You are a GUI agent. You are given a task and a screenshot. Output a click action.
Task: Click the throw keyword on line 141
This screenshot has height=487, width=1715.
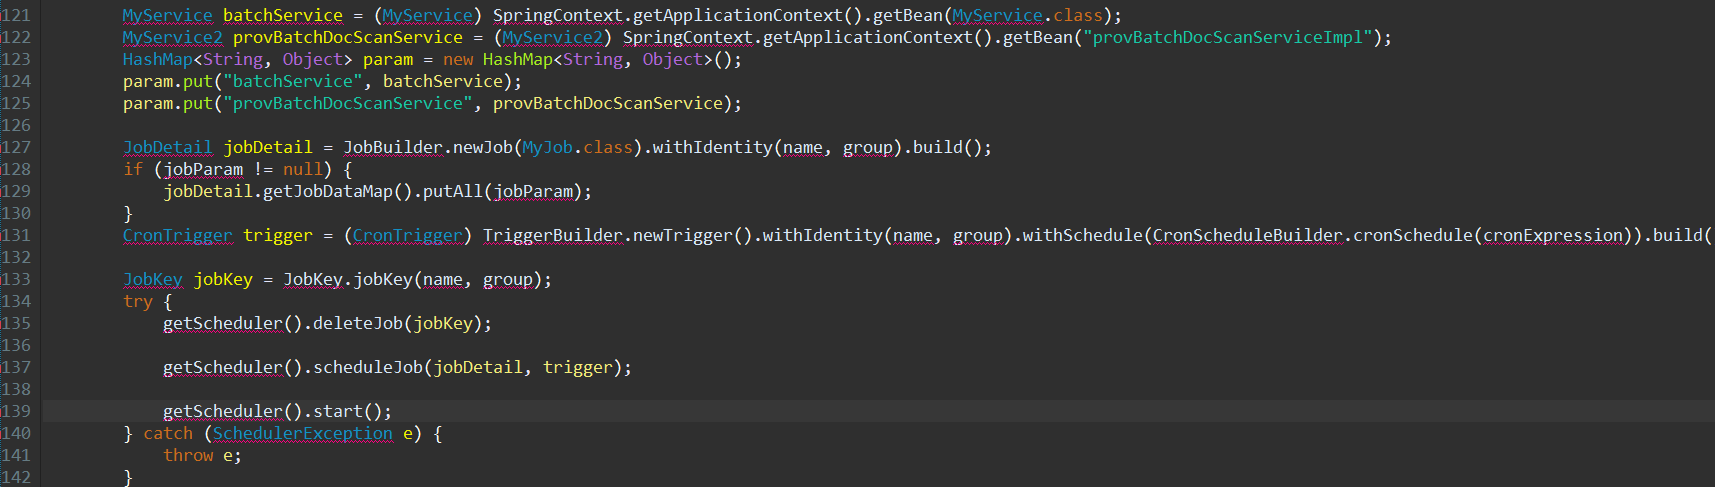188,455
